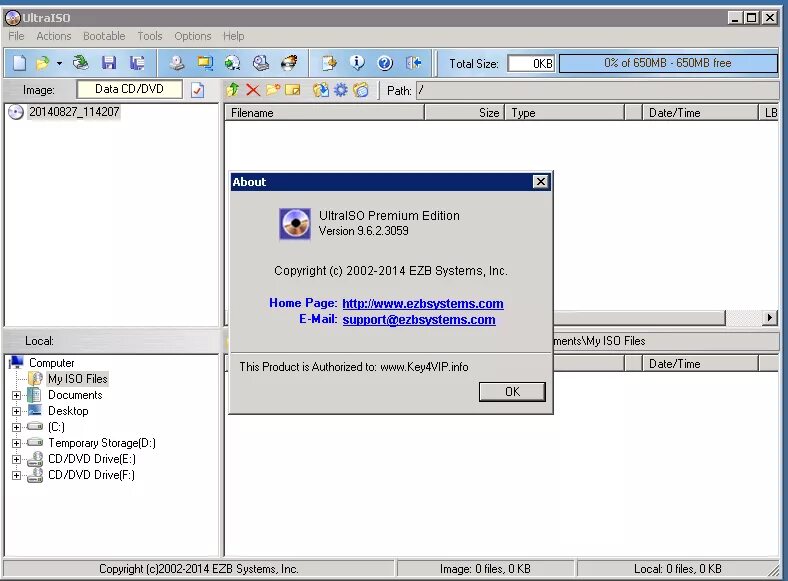The image size is (788, 581).
Task: Select My ISO Files in Local tree
Action: tap(77, 378)
